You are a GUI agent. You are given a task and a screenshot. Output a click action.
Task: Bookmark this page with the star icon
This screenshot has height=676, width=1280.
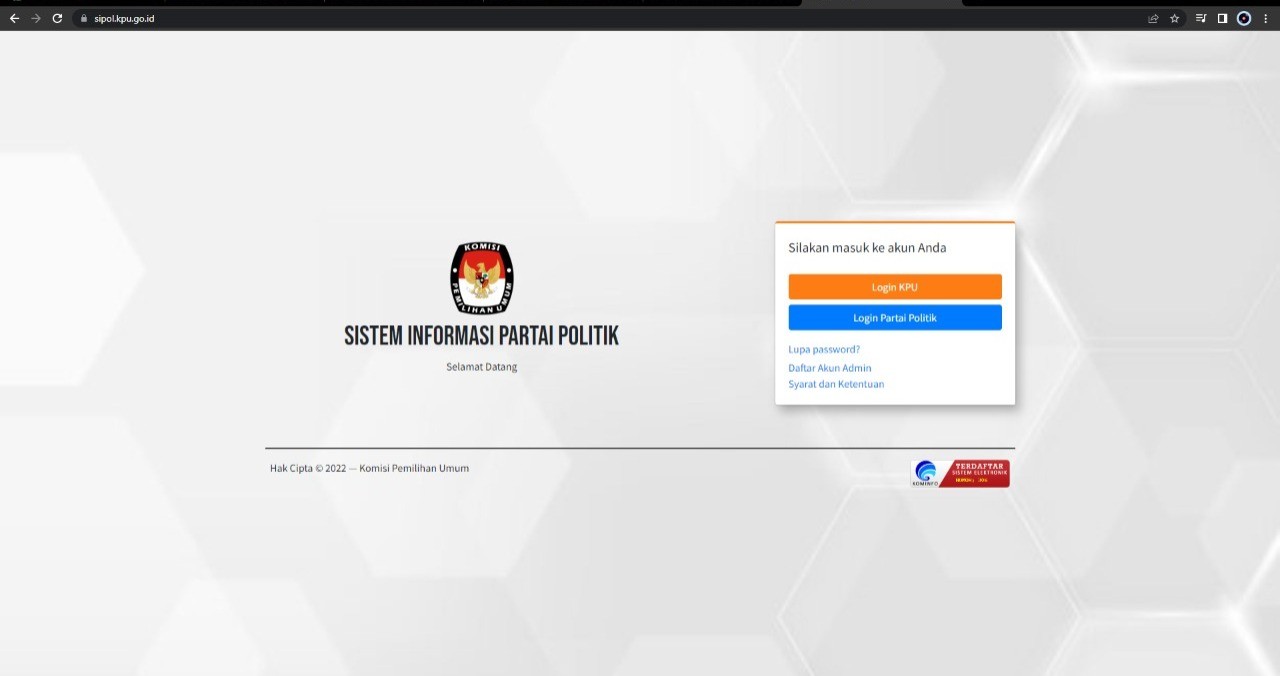1175,18
